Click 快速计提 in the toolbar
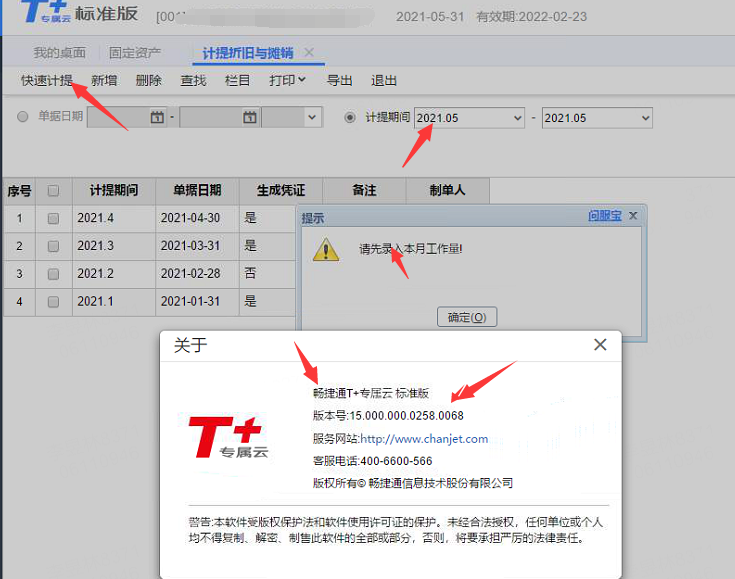 pyautogui.click(x=47, y=81)
